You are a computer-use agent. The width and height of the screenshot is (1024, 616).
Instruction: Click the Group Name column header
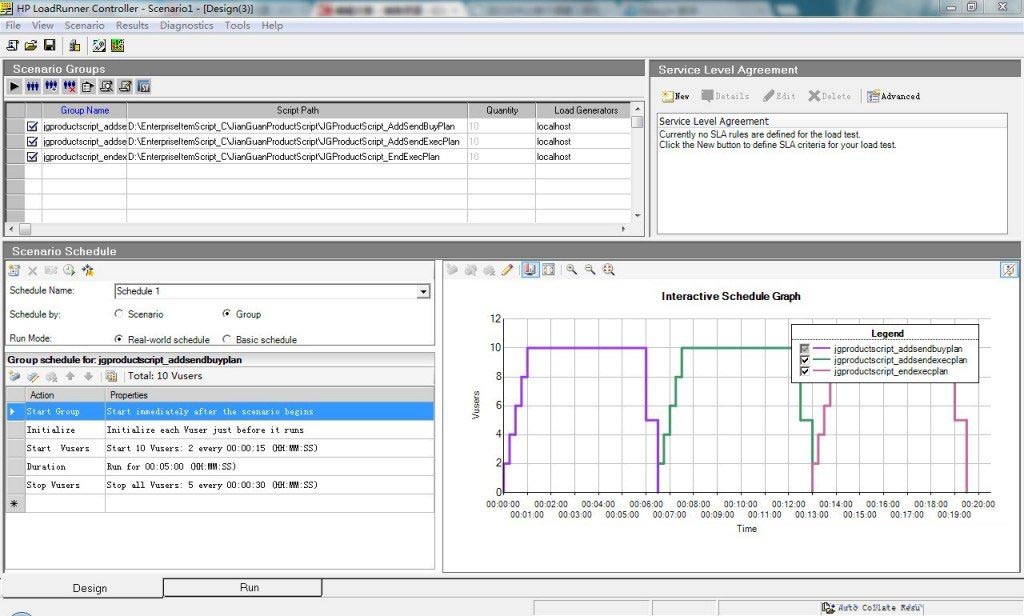tap(84, 110)
